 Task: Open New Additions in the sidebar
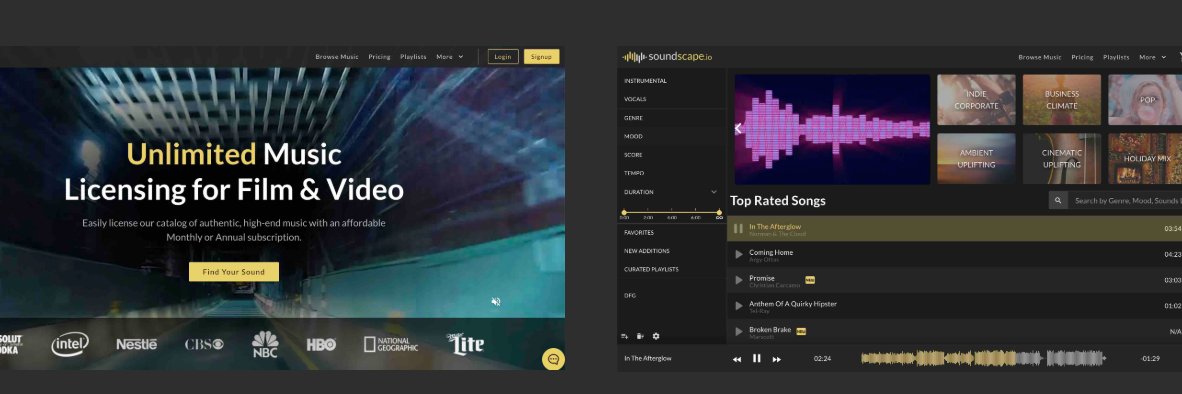click(x=646, y=251)
